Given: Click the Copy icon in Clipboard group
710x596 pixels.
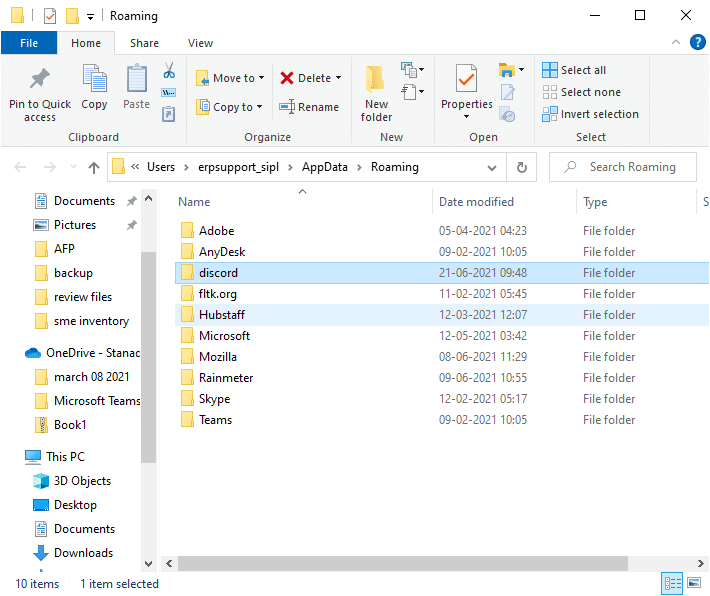Looking at the screenshot, I should (x=94, y=78).
